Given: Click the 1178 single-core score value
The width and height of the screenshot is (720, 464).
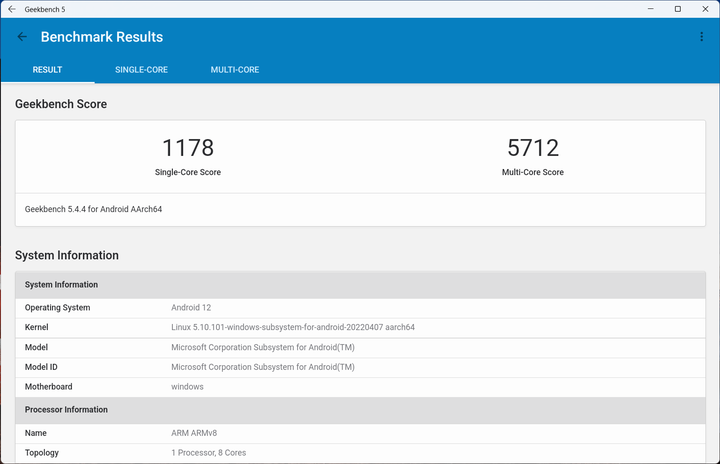Looking at the screenshot, I should [188, 148].
